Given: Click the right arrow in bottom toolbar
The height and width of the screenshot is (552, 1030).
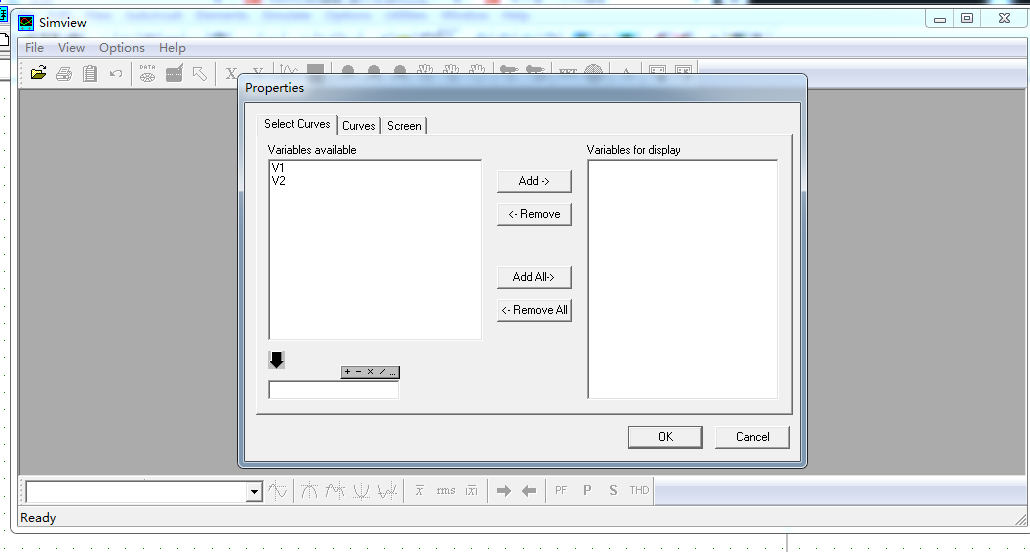Looking at the screenshot, I should [504, 491].
